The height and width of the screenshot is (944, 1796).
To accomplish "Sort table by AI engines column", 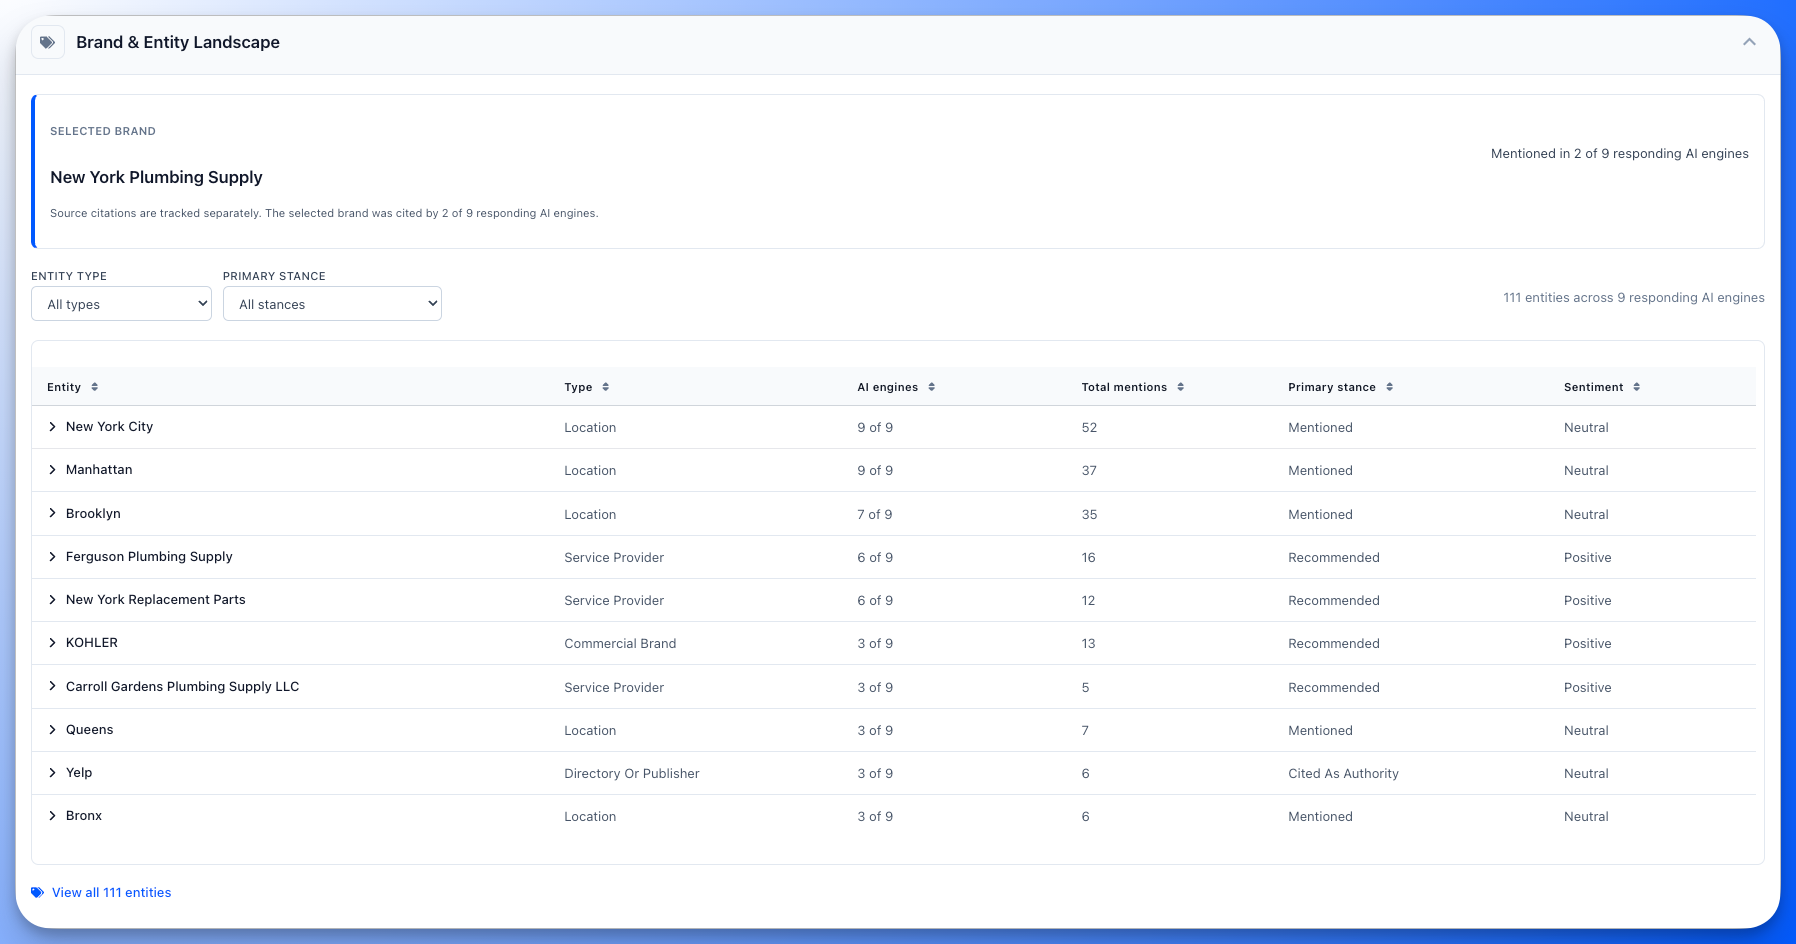I will [x=932, y=387].
